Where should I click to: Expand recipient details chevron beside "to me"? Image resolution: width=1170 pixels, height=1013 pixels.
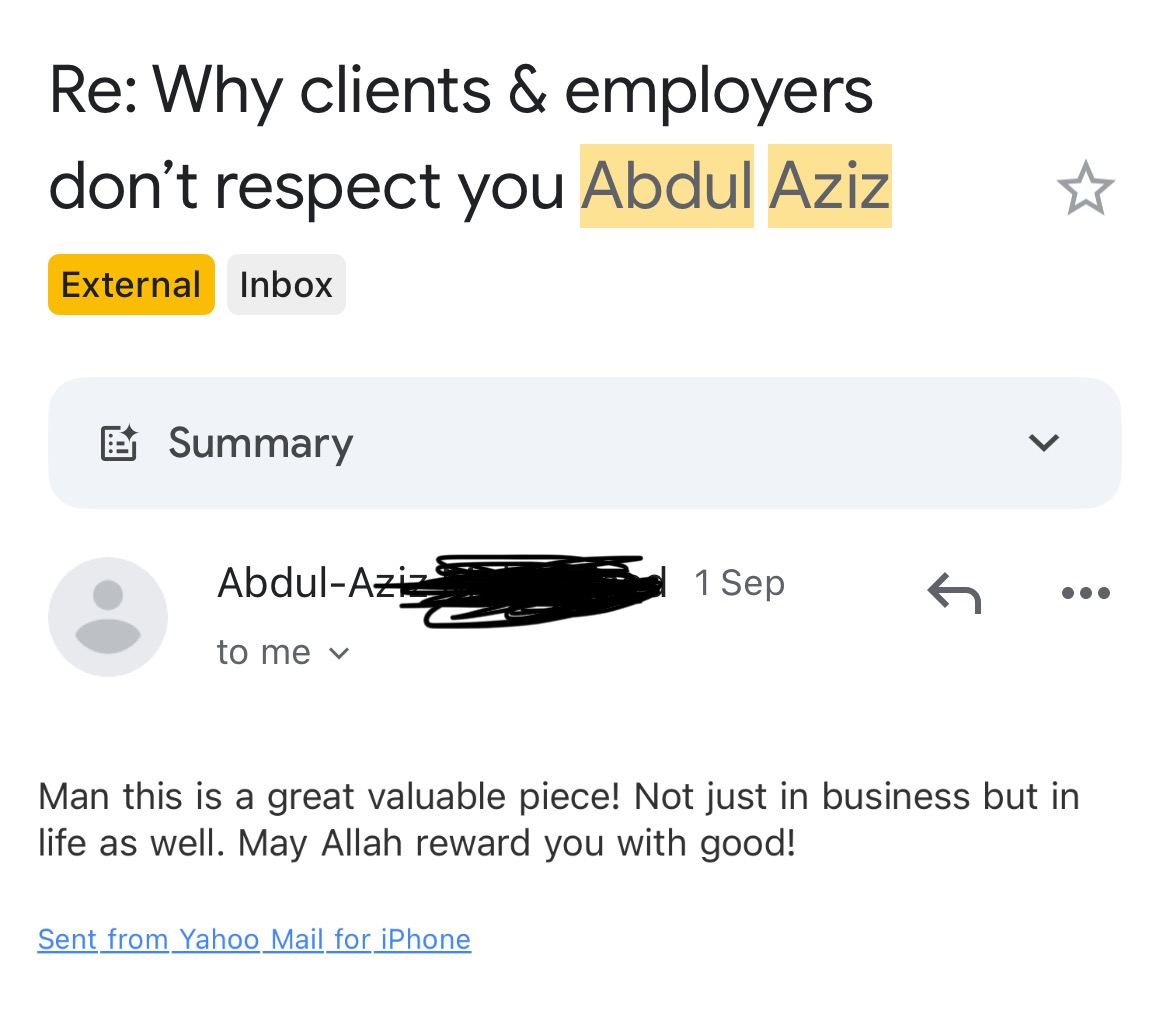(339, 654)
